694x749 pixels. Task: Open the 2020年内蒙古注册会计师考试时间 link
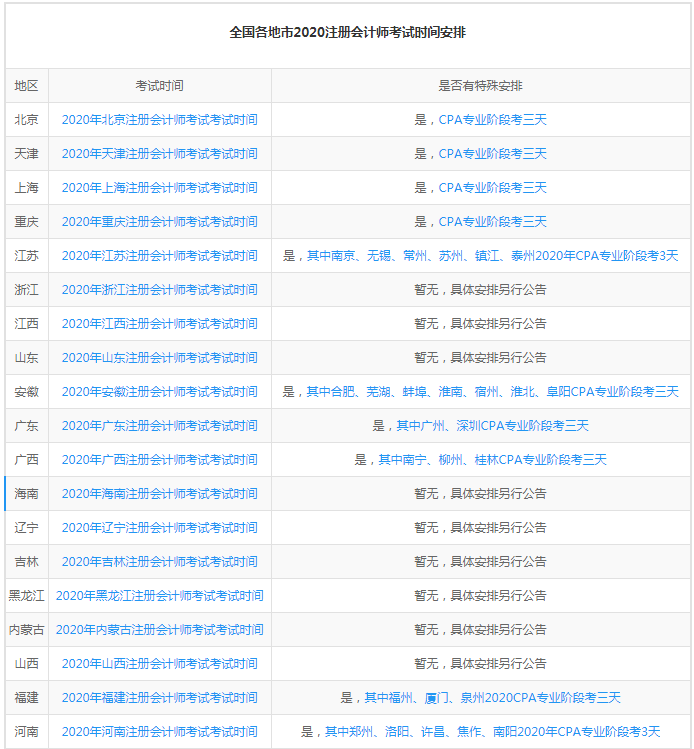point(159,630)
